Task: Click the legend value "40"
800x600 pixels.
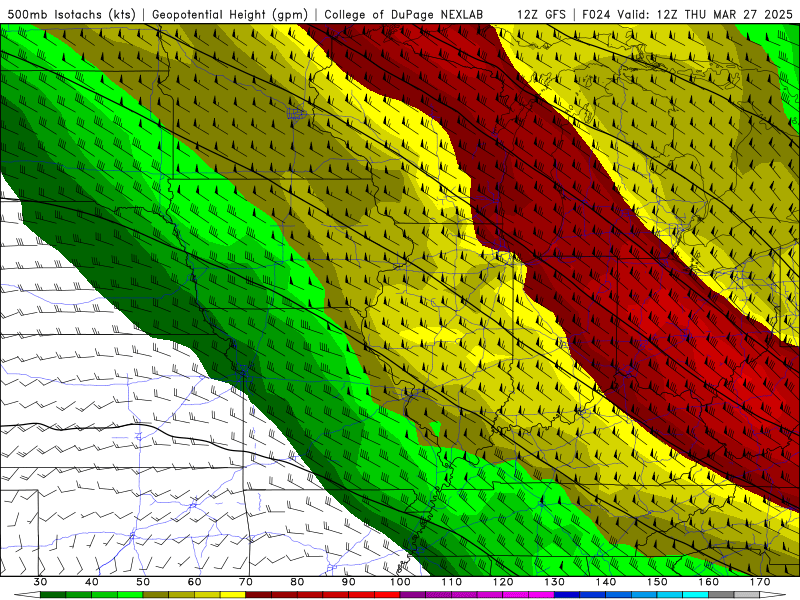Action: pos(92,582)
